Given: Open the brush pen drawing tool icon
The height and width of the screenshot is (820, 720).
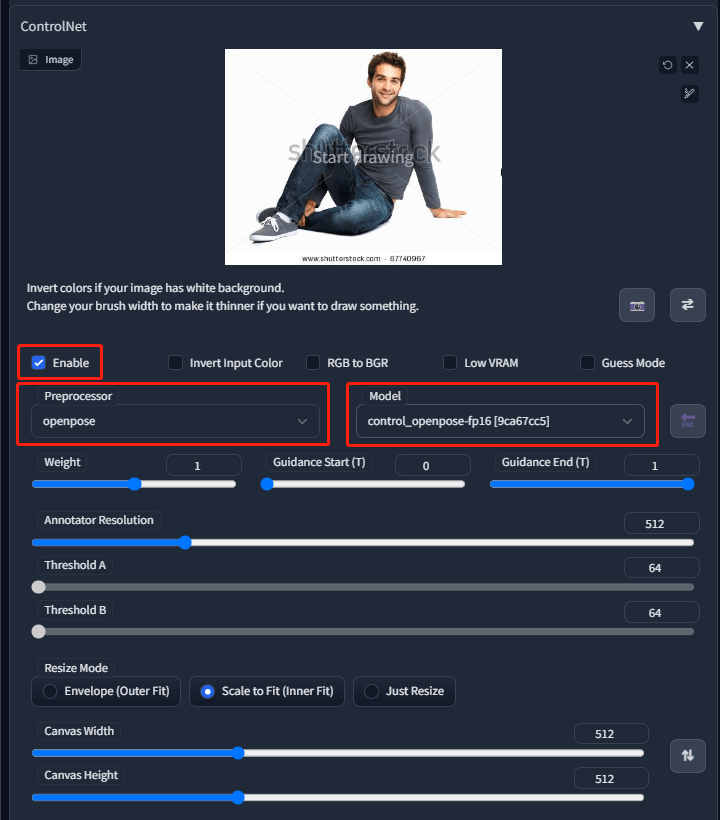Looking at the screenshot, I should point(690,94).
